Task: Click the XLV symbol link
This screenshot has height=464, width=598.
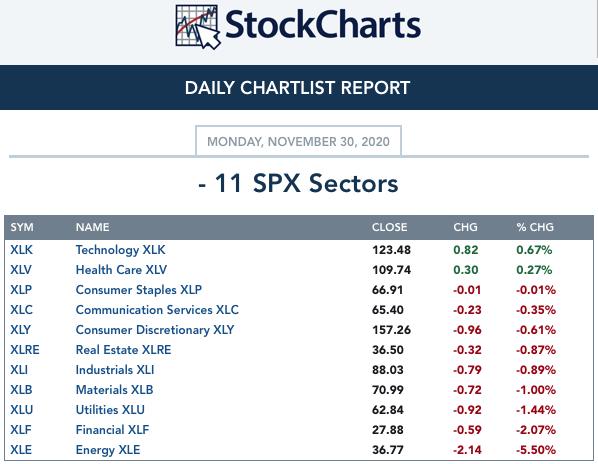Action: (x=21, y=270)
